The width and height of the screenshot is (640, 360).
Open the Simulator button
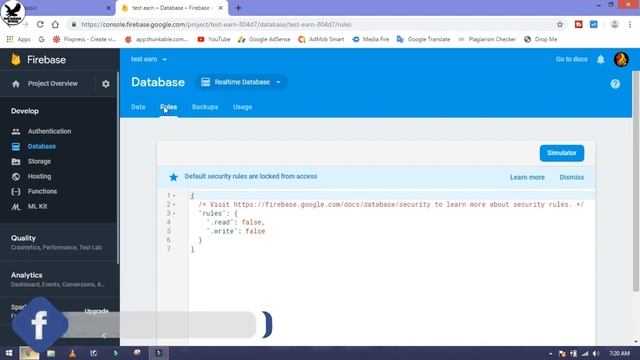click(x=562, y=153)
